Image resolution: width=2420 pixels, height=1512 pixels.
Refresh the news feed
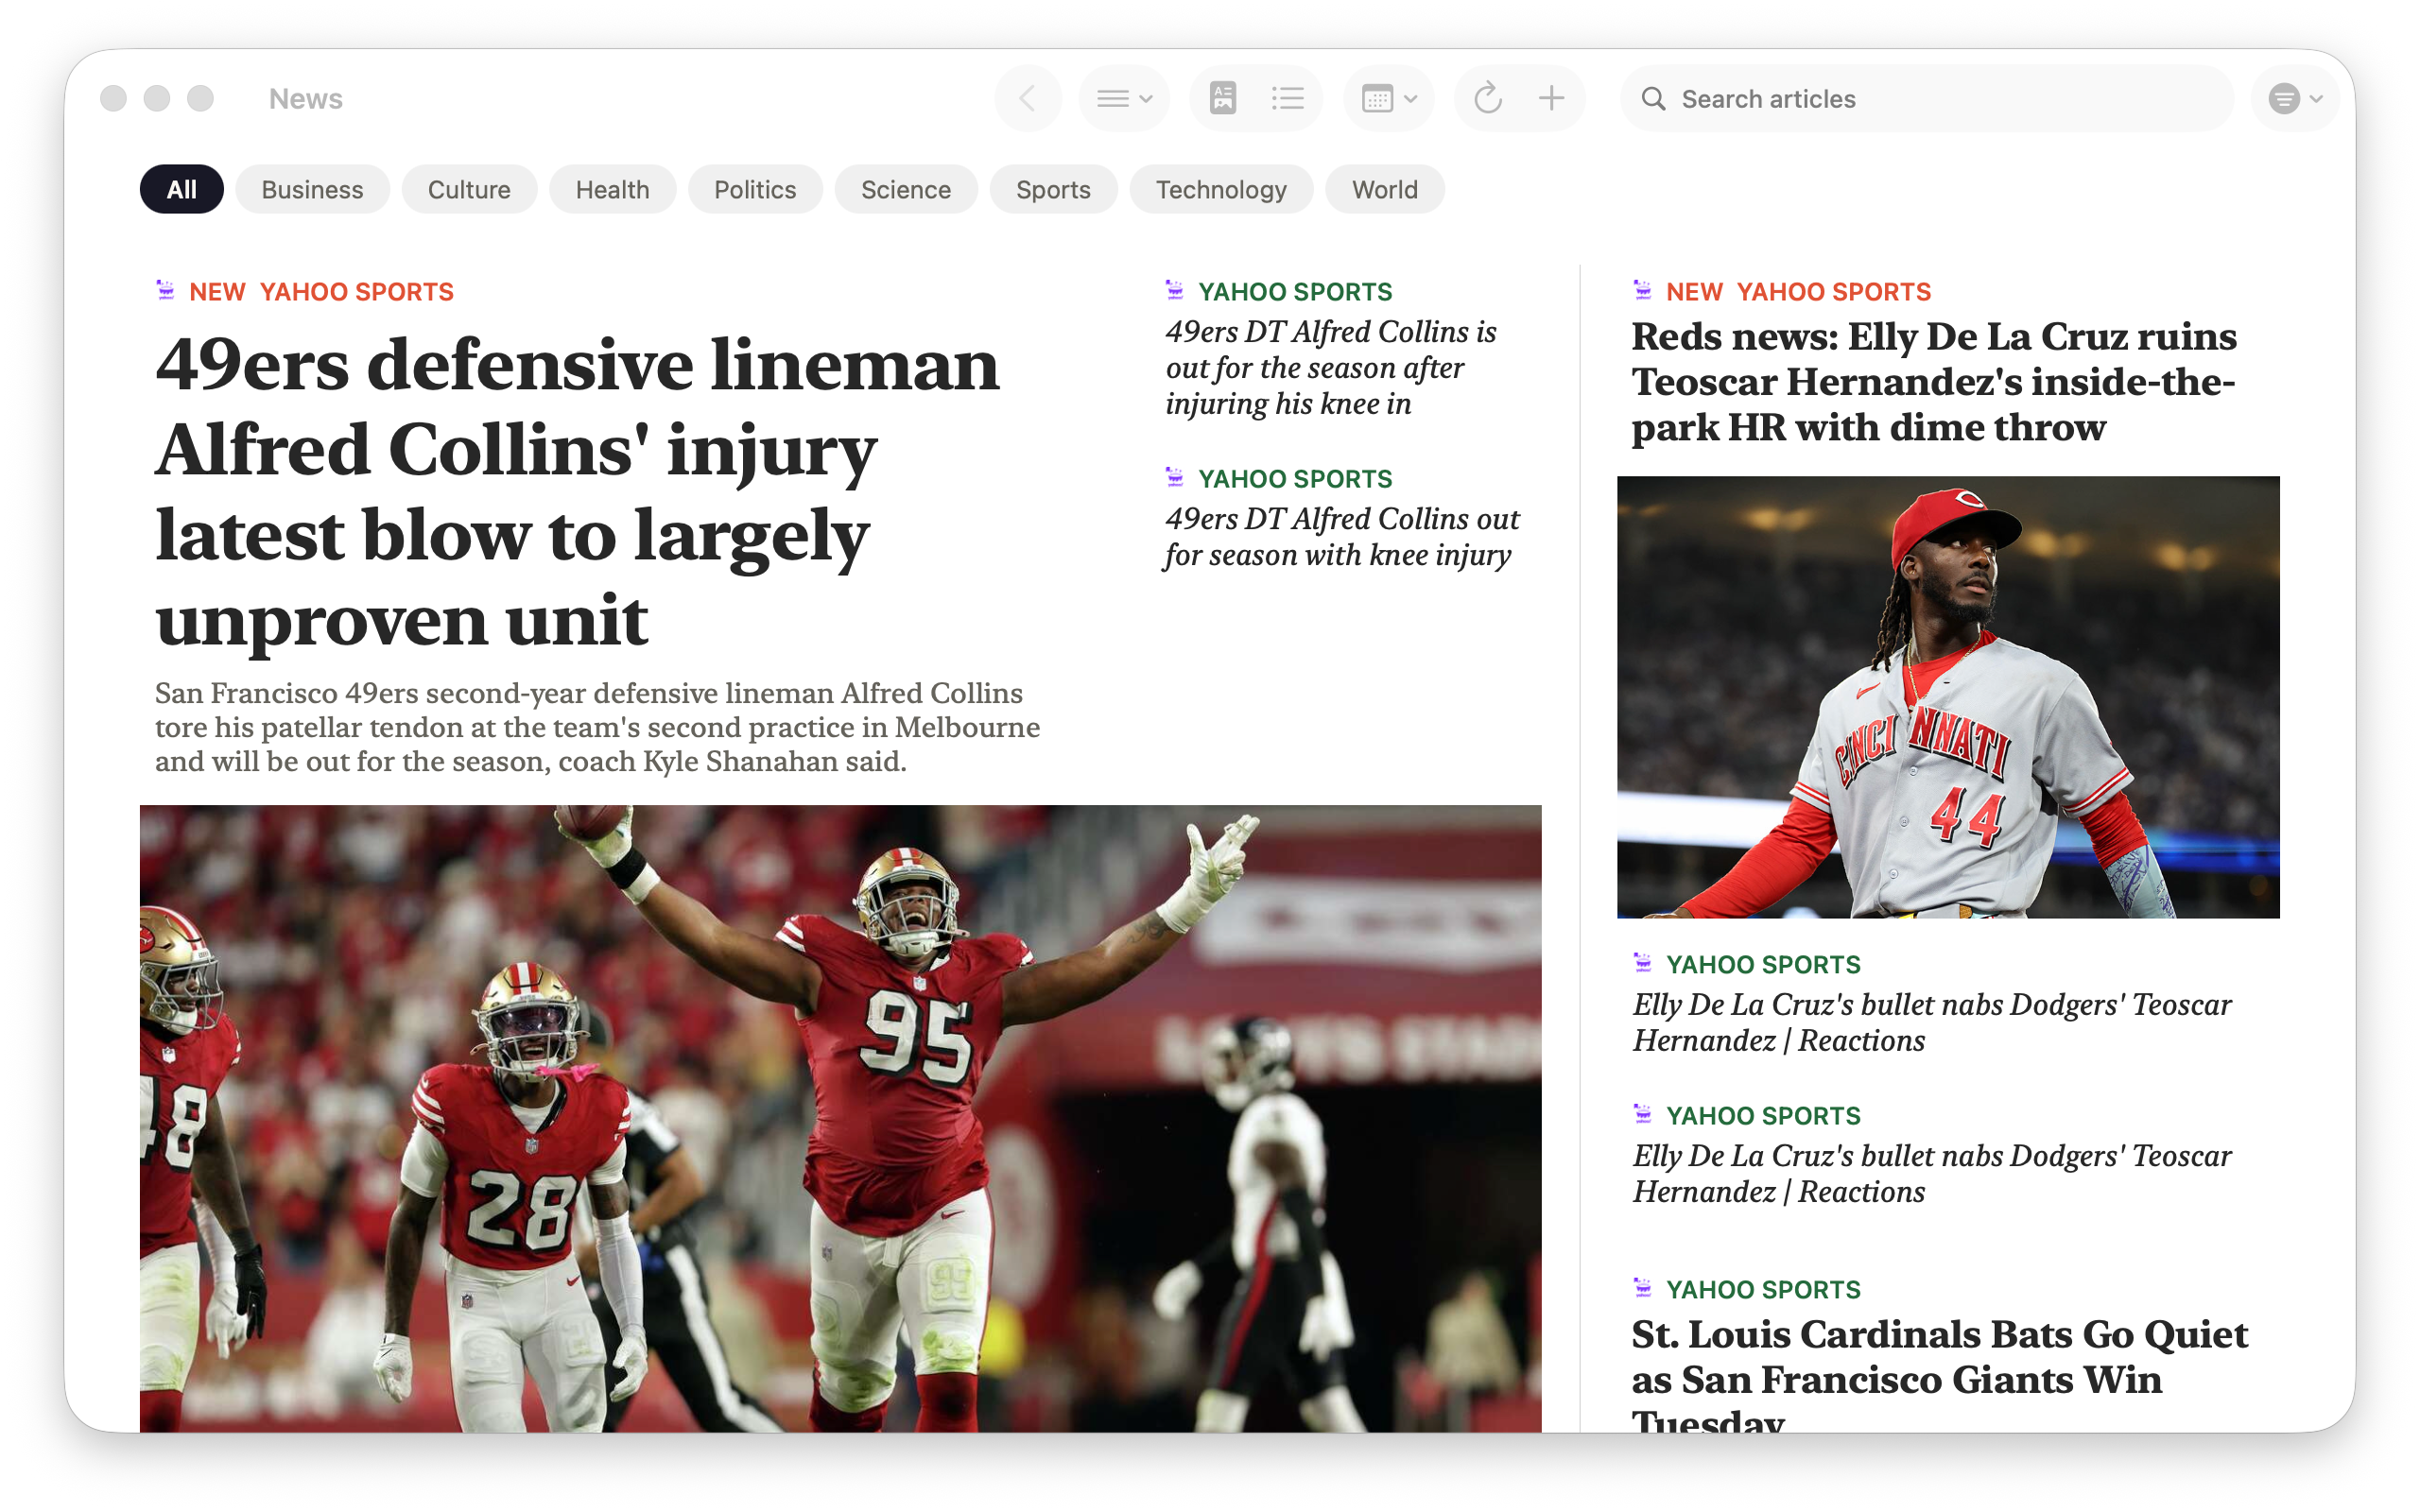point(1487,98)
